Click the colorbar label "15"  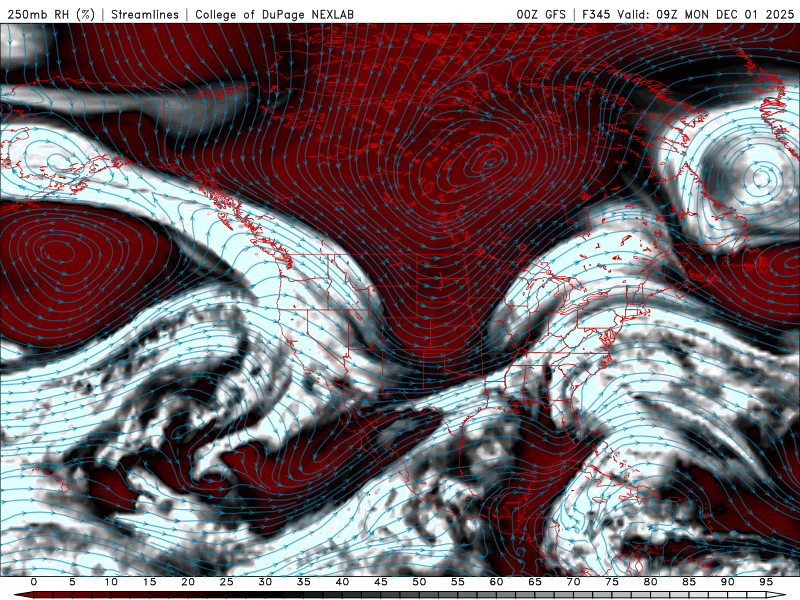[149, 582]
